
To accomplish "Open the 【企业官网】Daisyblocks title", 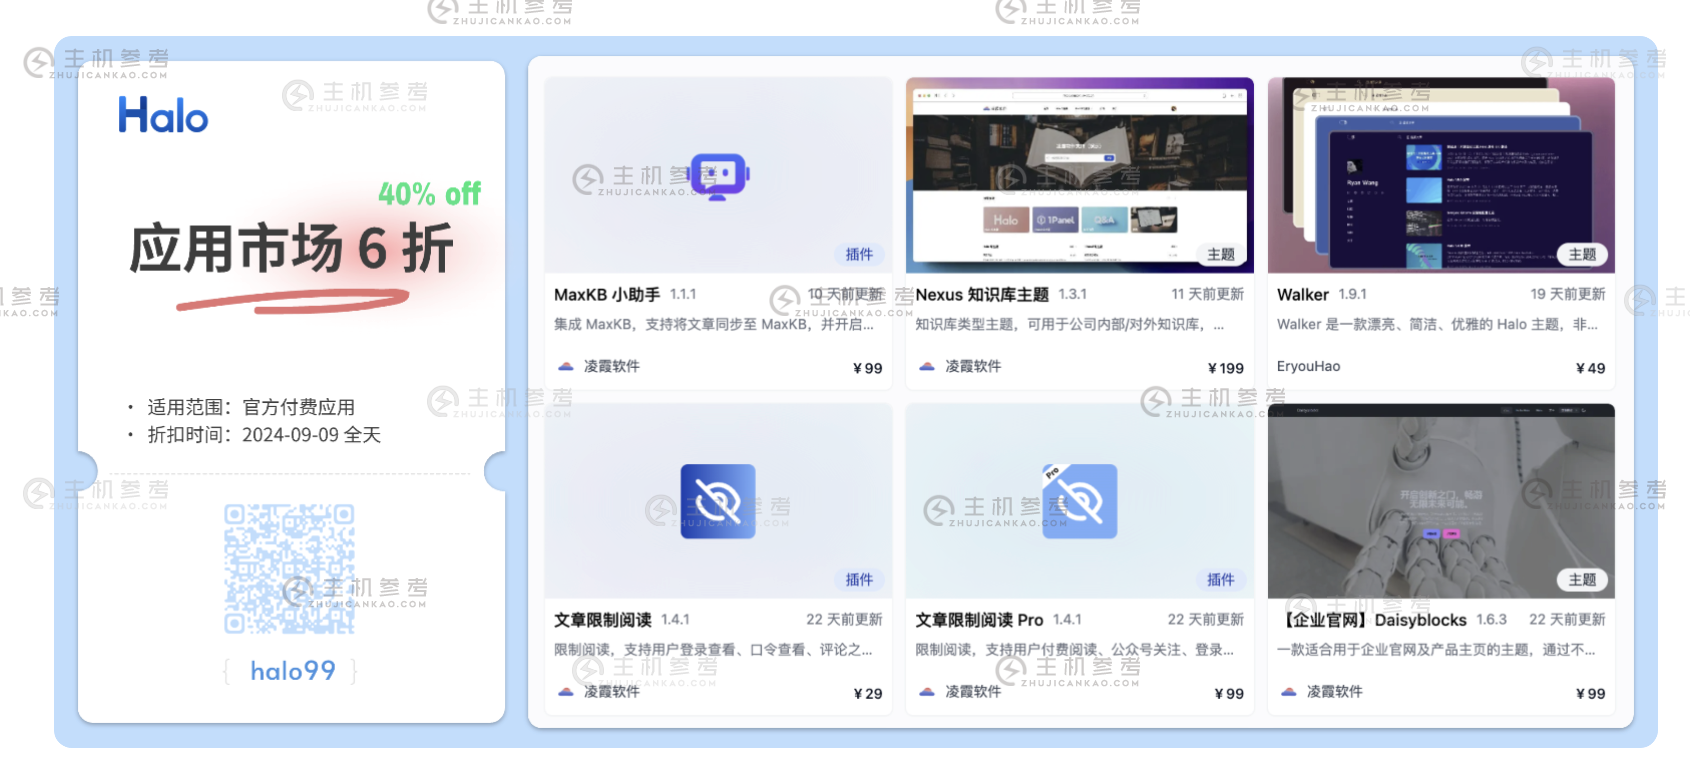I will click(x=1373, y=620).
